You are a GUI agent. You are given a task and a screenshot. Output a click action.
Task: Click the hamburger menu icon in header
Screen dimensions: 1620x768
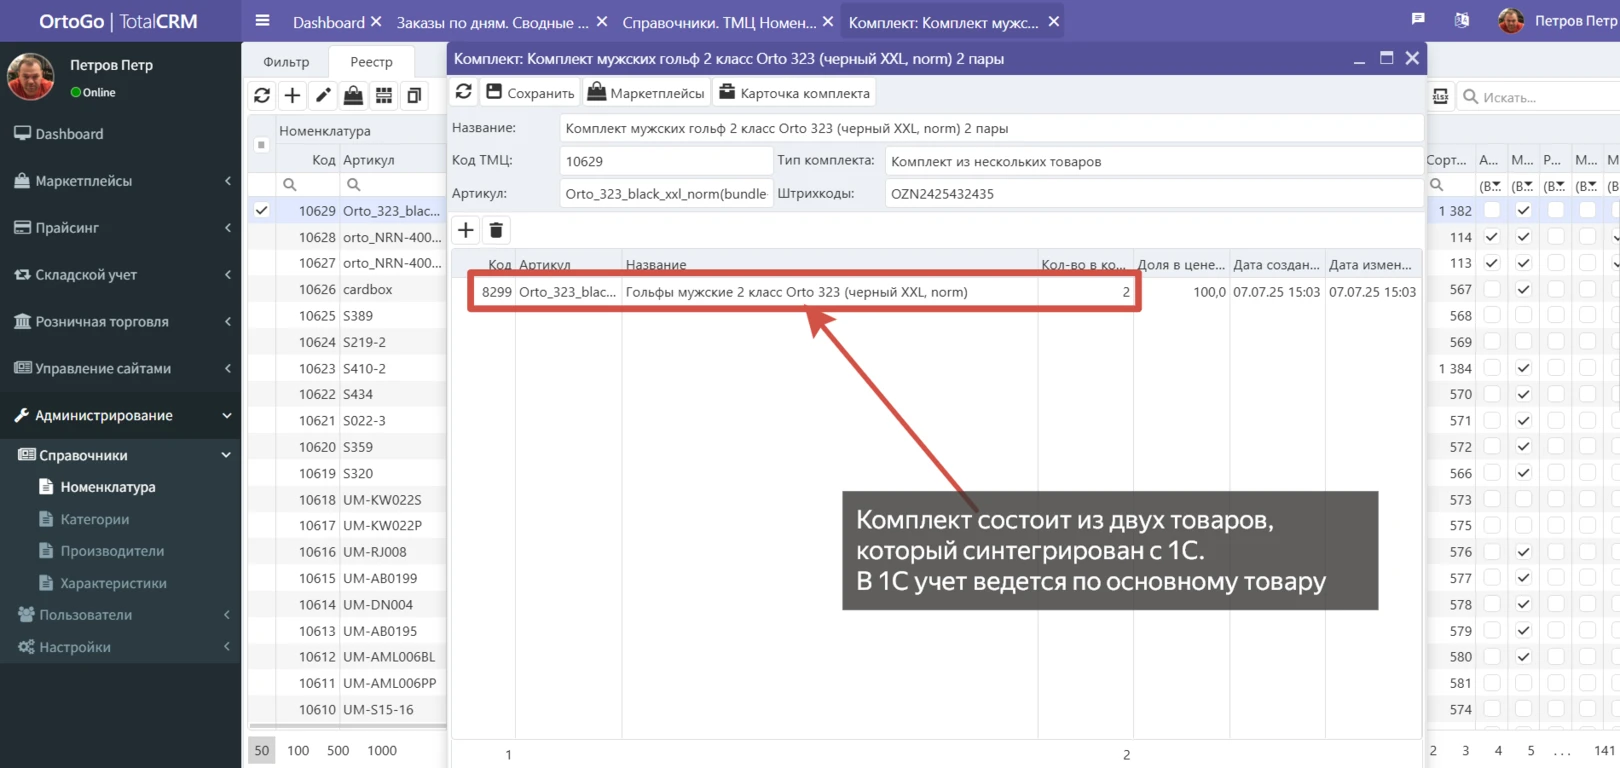[262, 21]
